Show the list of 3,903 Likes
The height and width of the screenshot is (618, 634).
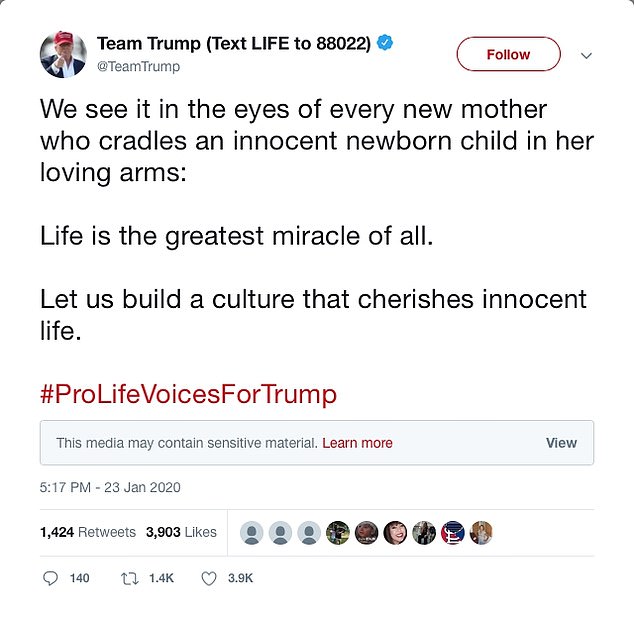click(x=181, y=532)
